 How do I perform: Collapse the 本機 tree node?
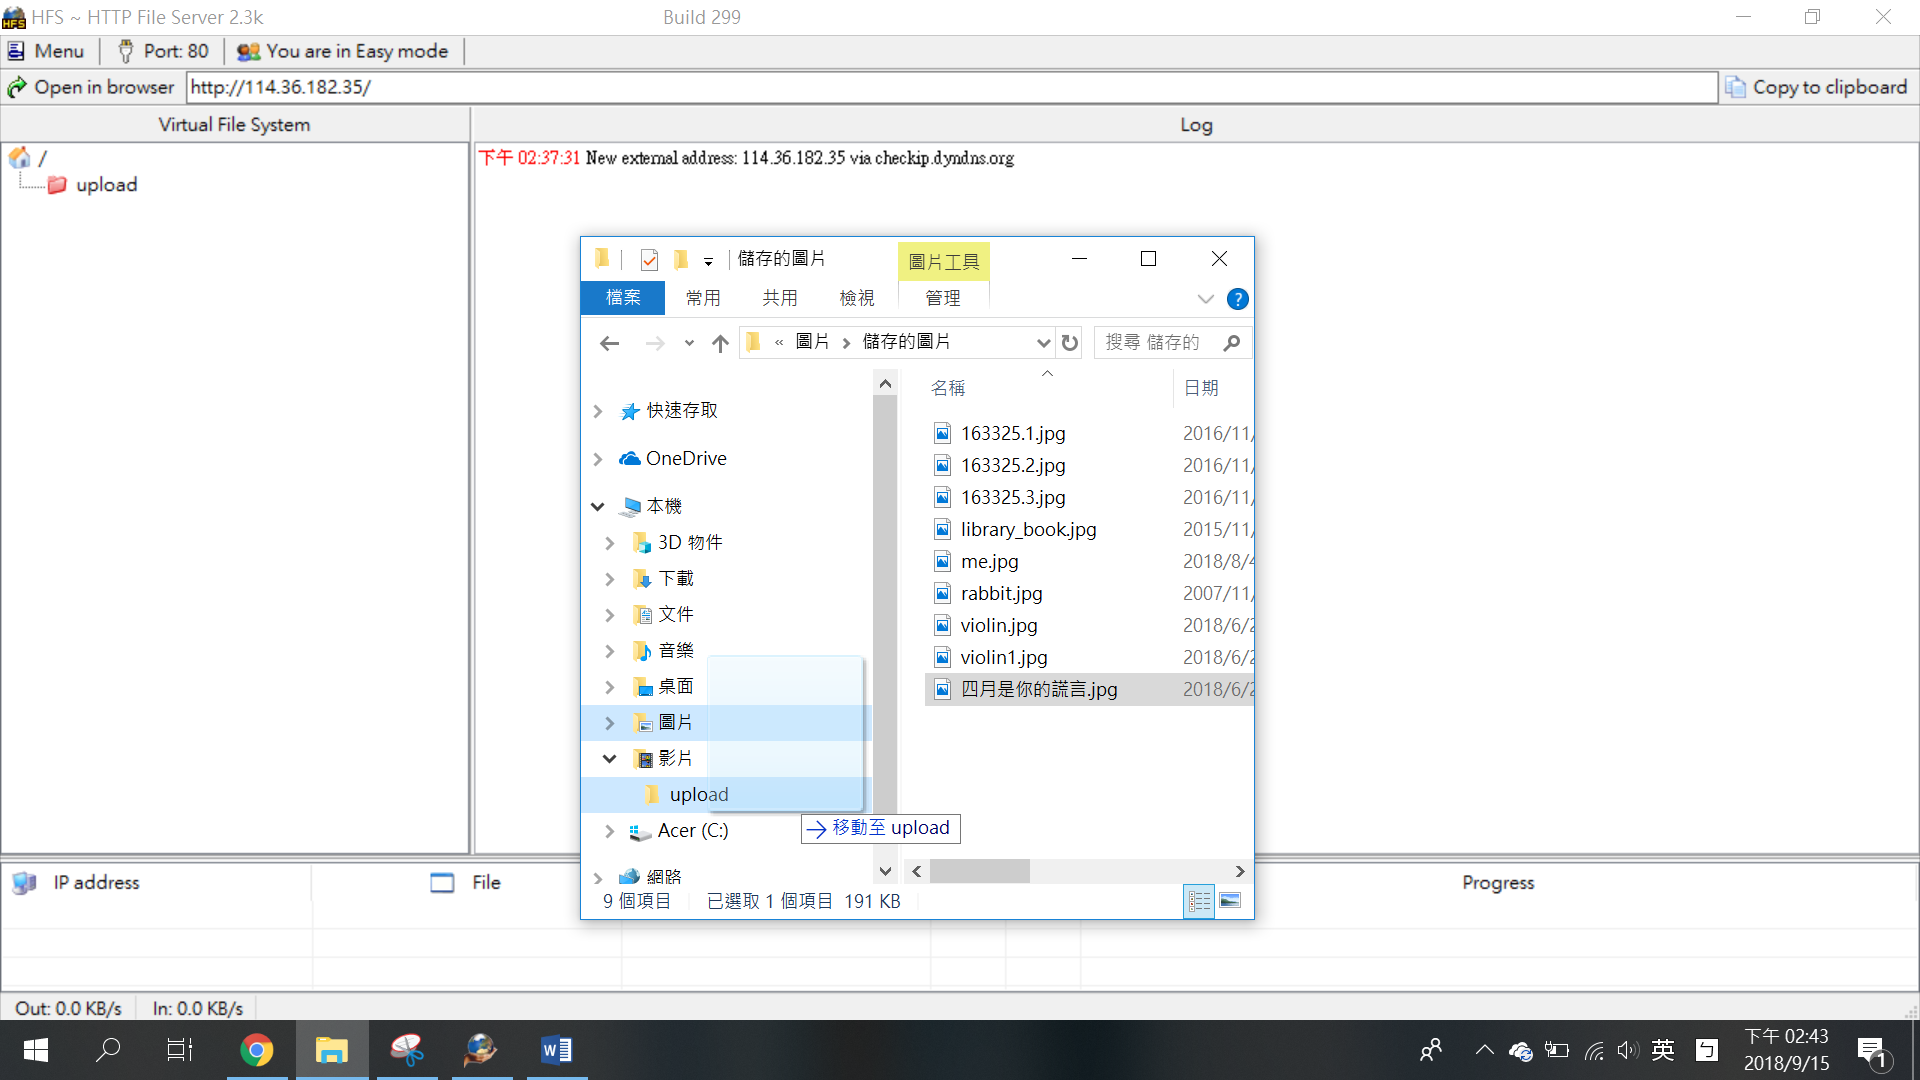598,507
